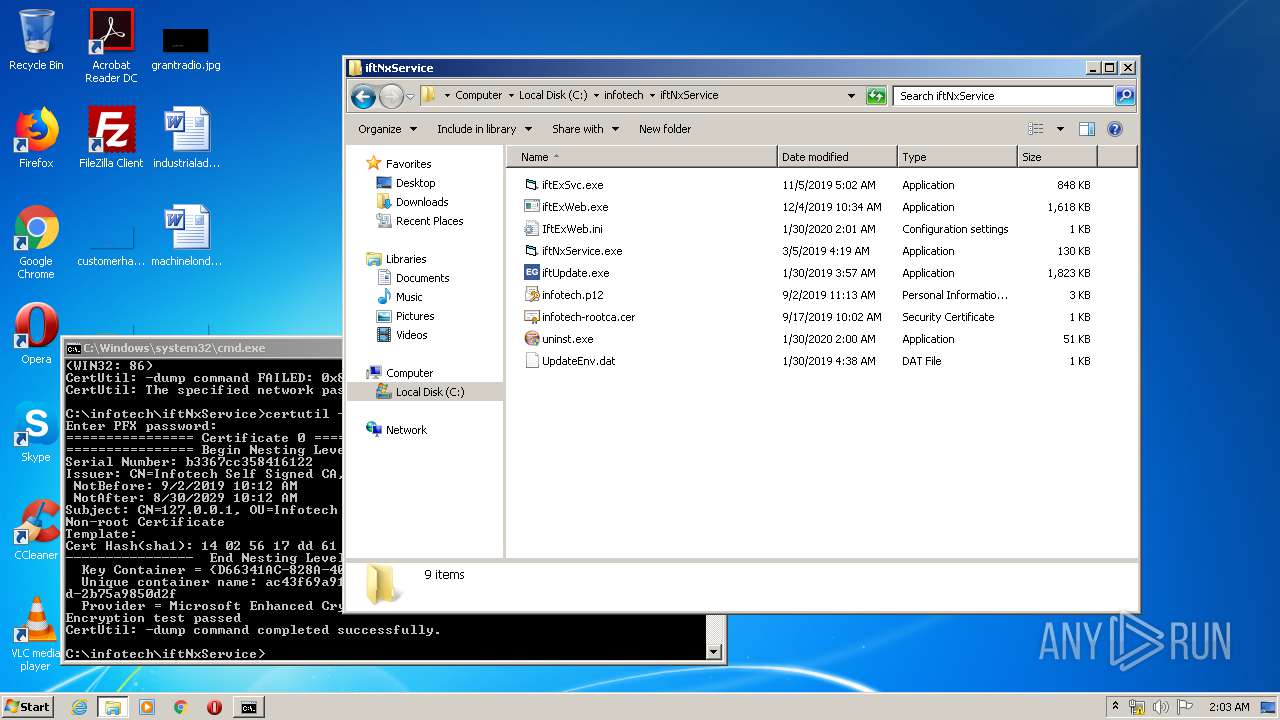1280x720 pixels.
Task: Click Explorer refresh address button
Action: pyautogui.click(x=876, y=96)
